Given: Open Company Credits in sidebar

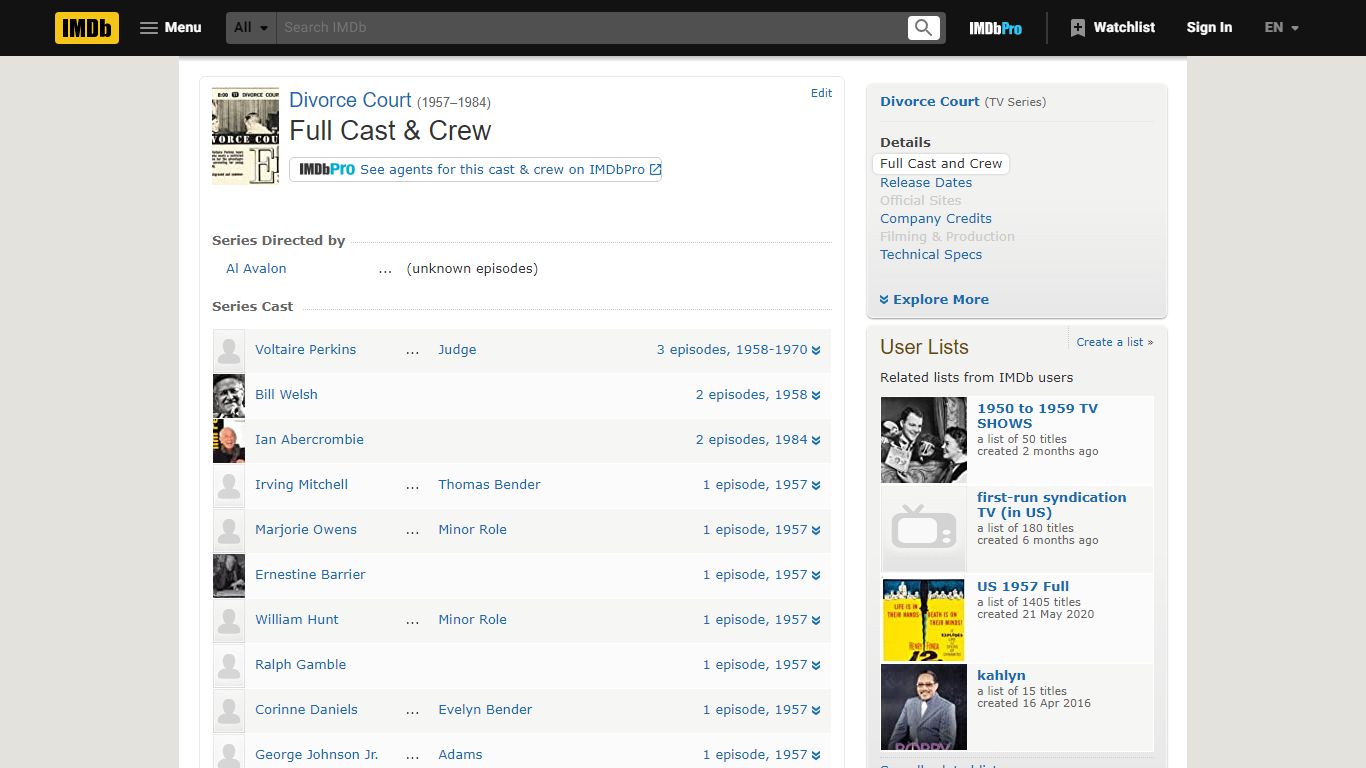Looking at the screenshot, I should [936, 219].
